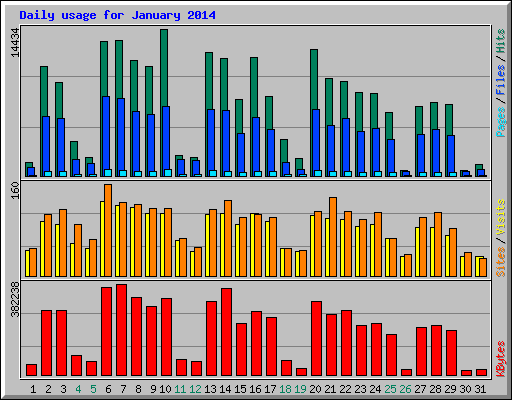The height and width of the screenshot is (400, 512).
Task: Click the 14434 hits axis value
Action: (x=15, y=42)
